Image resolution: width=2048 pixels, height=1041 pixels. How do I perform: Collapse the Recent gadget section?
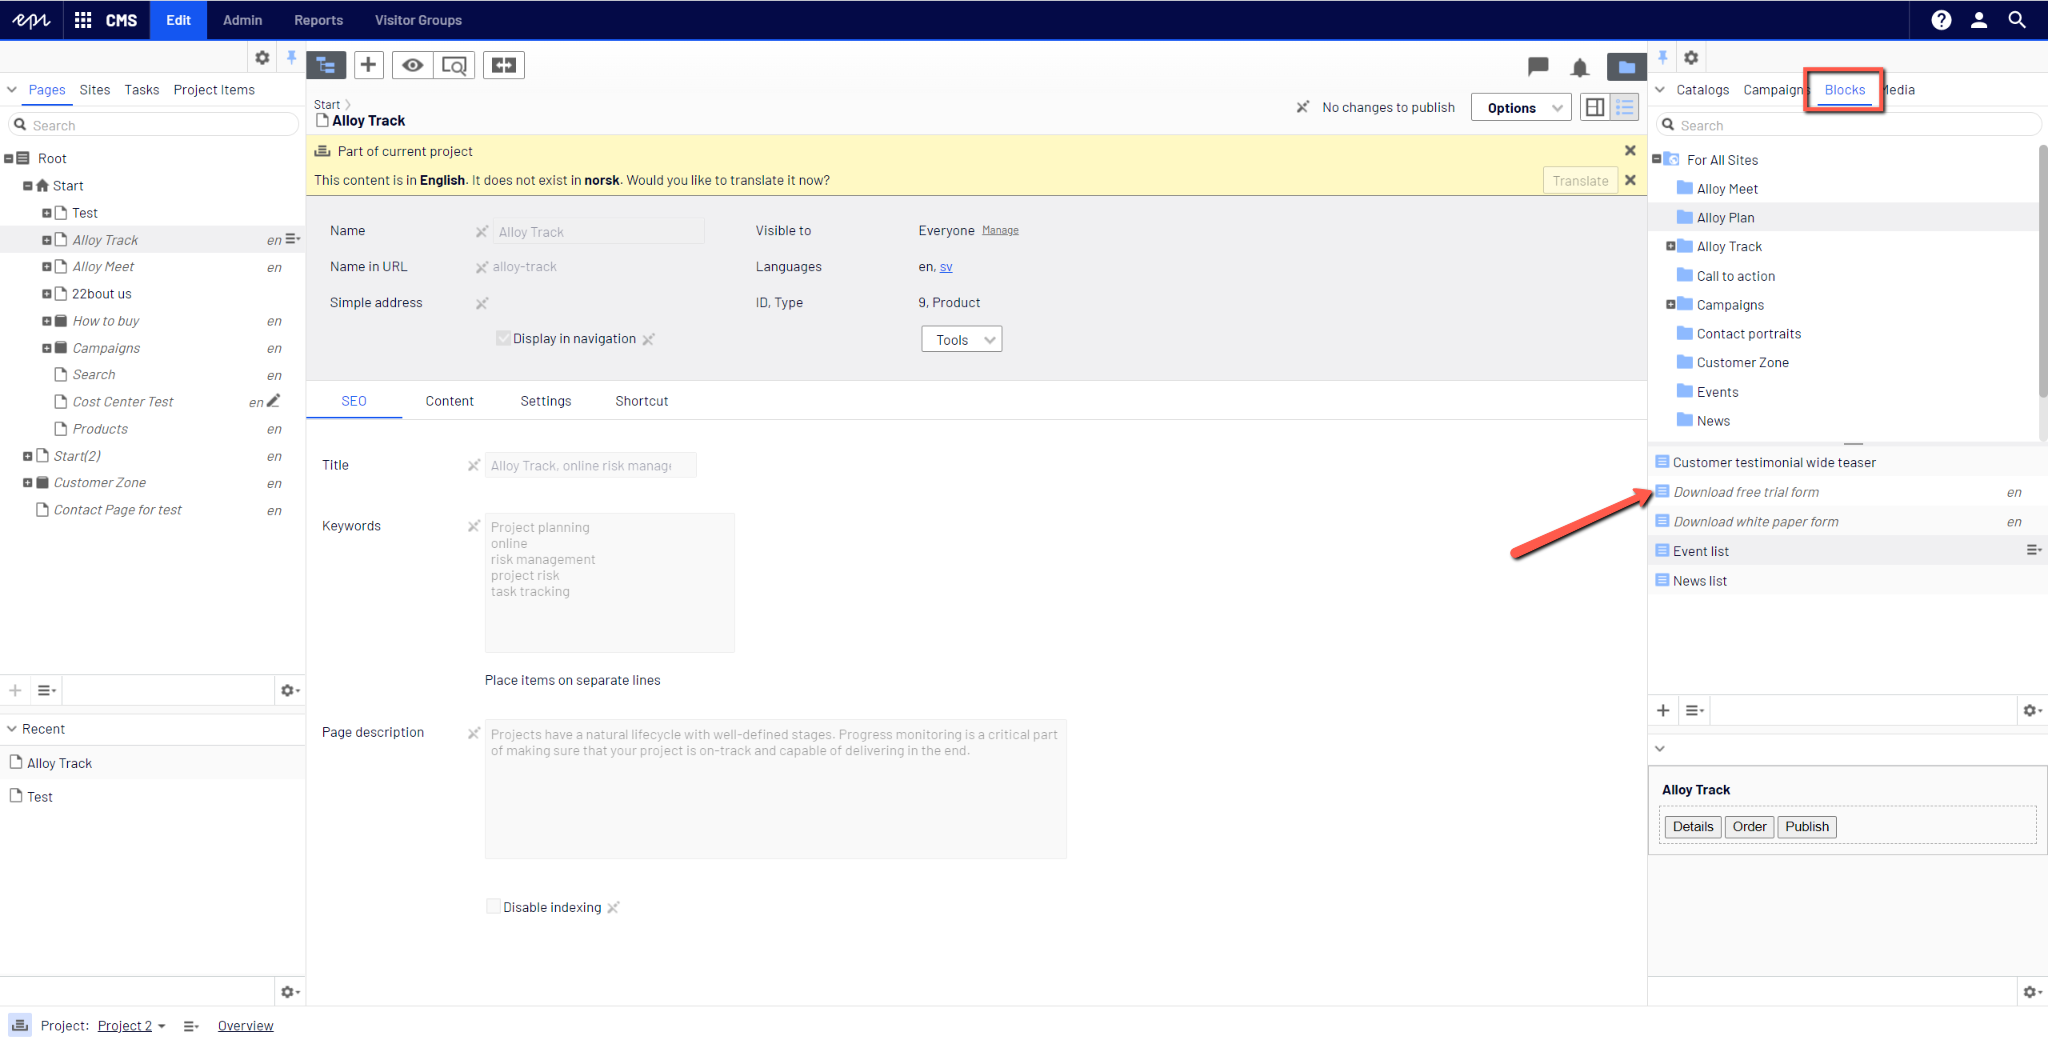(12, 729)
